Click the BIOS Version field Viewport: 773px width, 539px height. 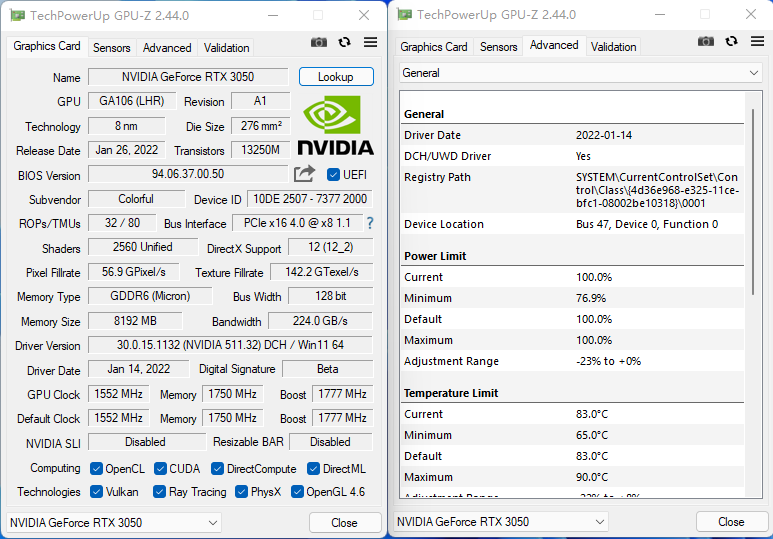188,174
